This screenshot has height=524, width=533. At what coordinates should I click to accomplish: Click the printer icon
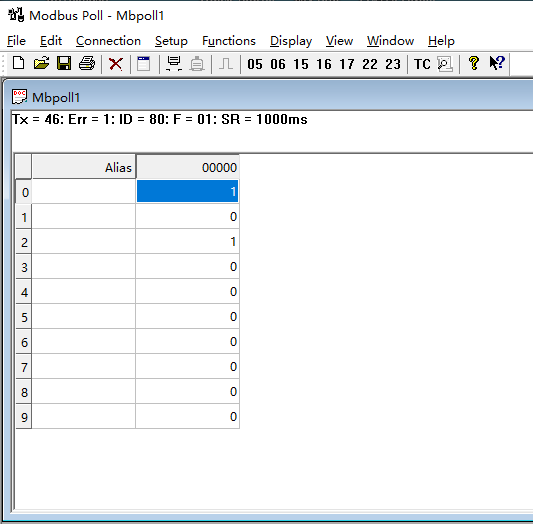pyautogui.click(x=87, y=64)
